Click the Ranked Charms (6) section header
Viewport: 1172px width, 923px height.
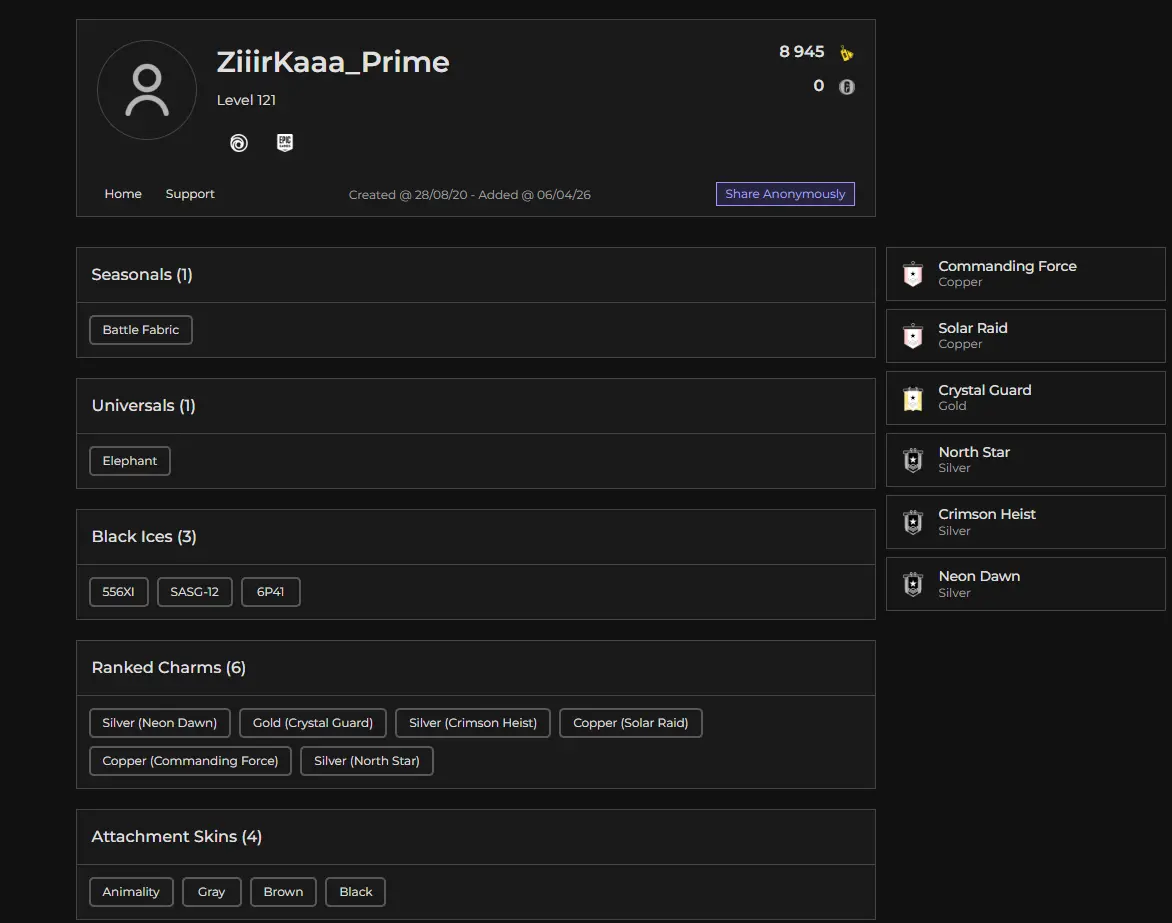(169, 668)
